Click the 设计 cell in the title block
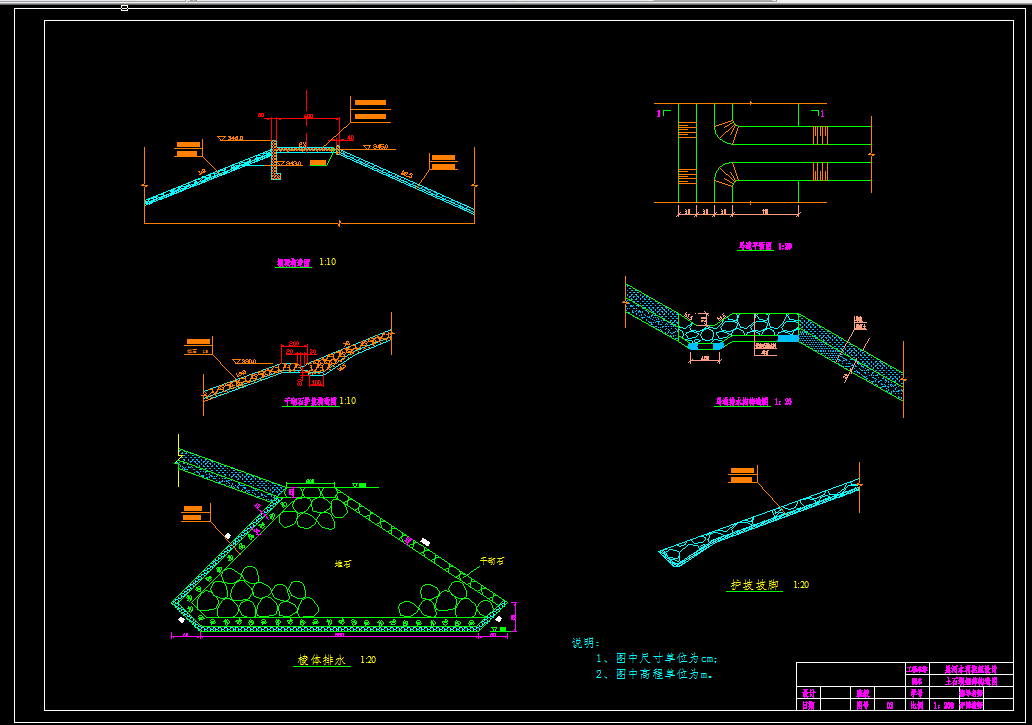Viewport: 1032px width, 725px height. pyautogui.click(x=808, y=693)
